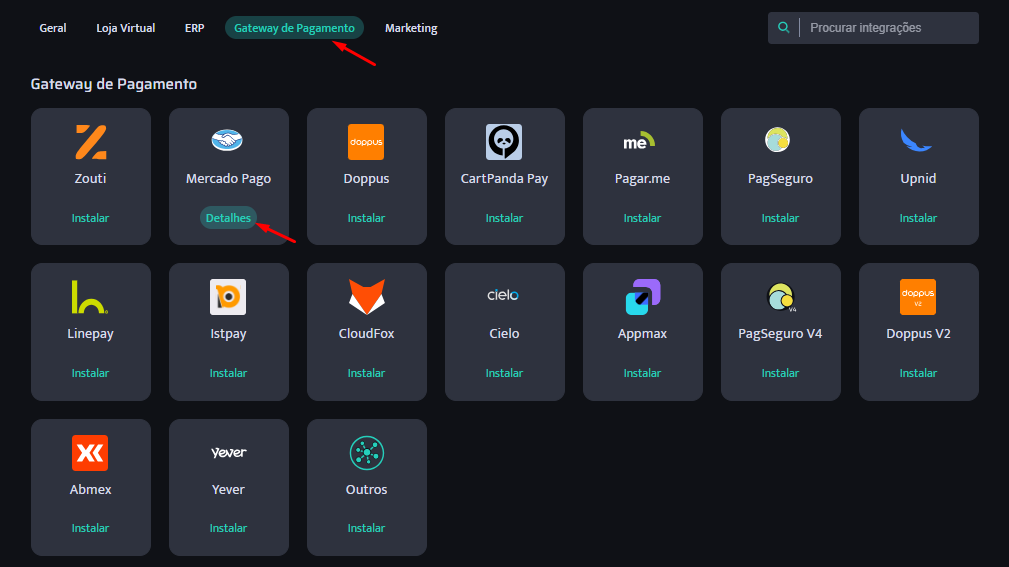The width and height of the screenshot is (1009, 567).
Task: Click the Appmax logo icon
Action: coord(643,297)
